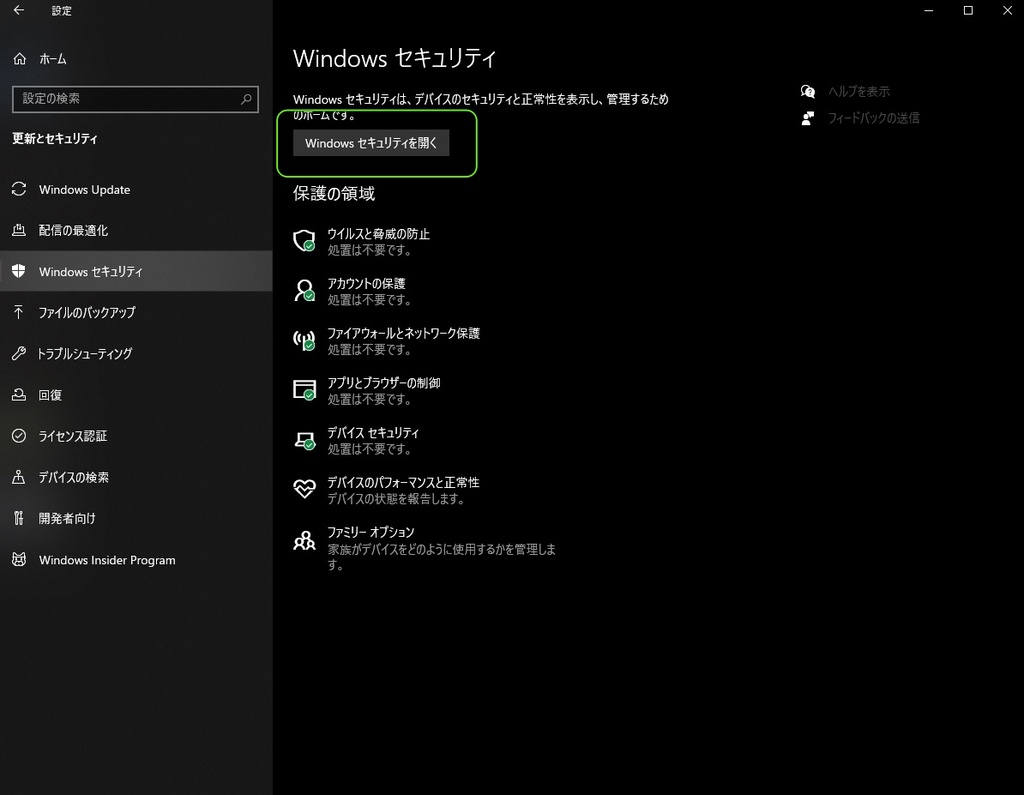
Task: Minimize the Settings window
Action: 929,10
